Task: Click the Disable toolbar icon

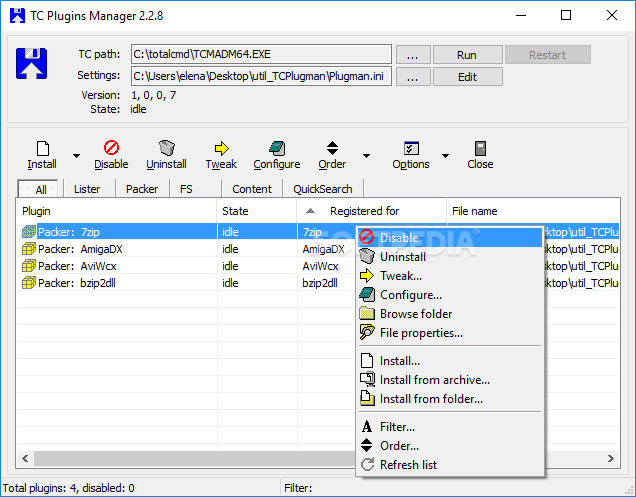Action: pyautogui.click(x=111, y=148)
